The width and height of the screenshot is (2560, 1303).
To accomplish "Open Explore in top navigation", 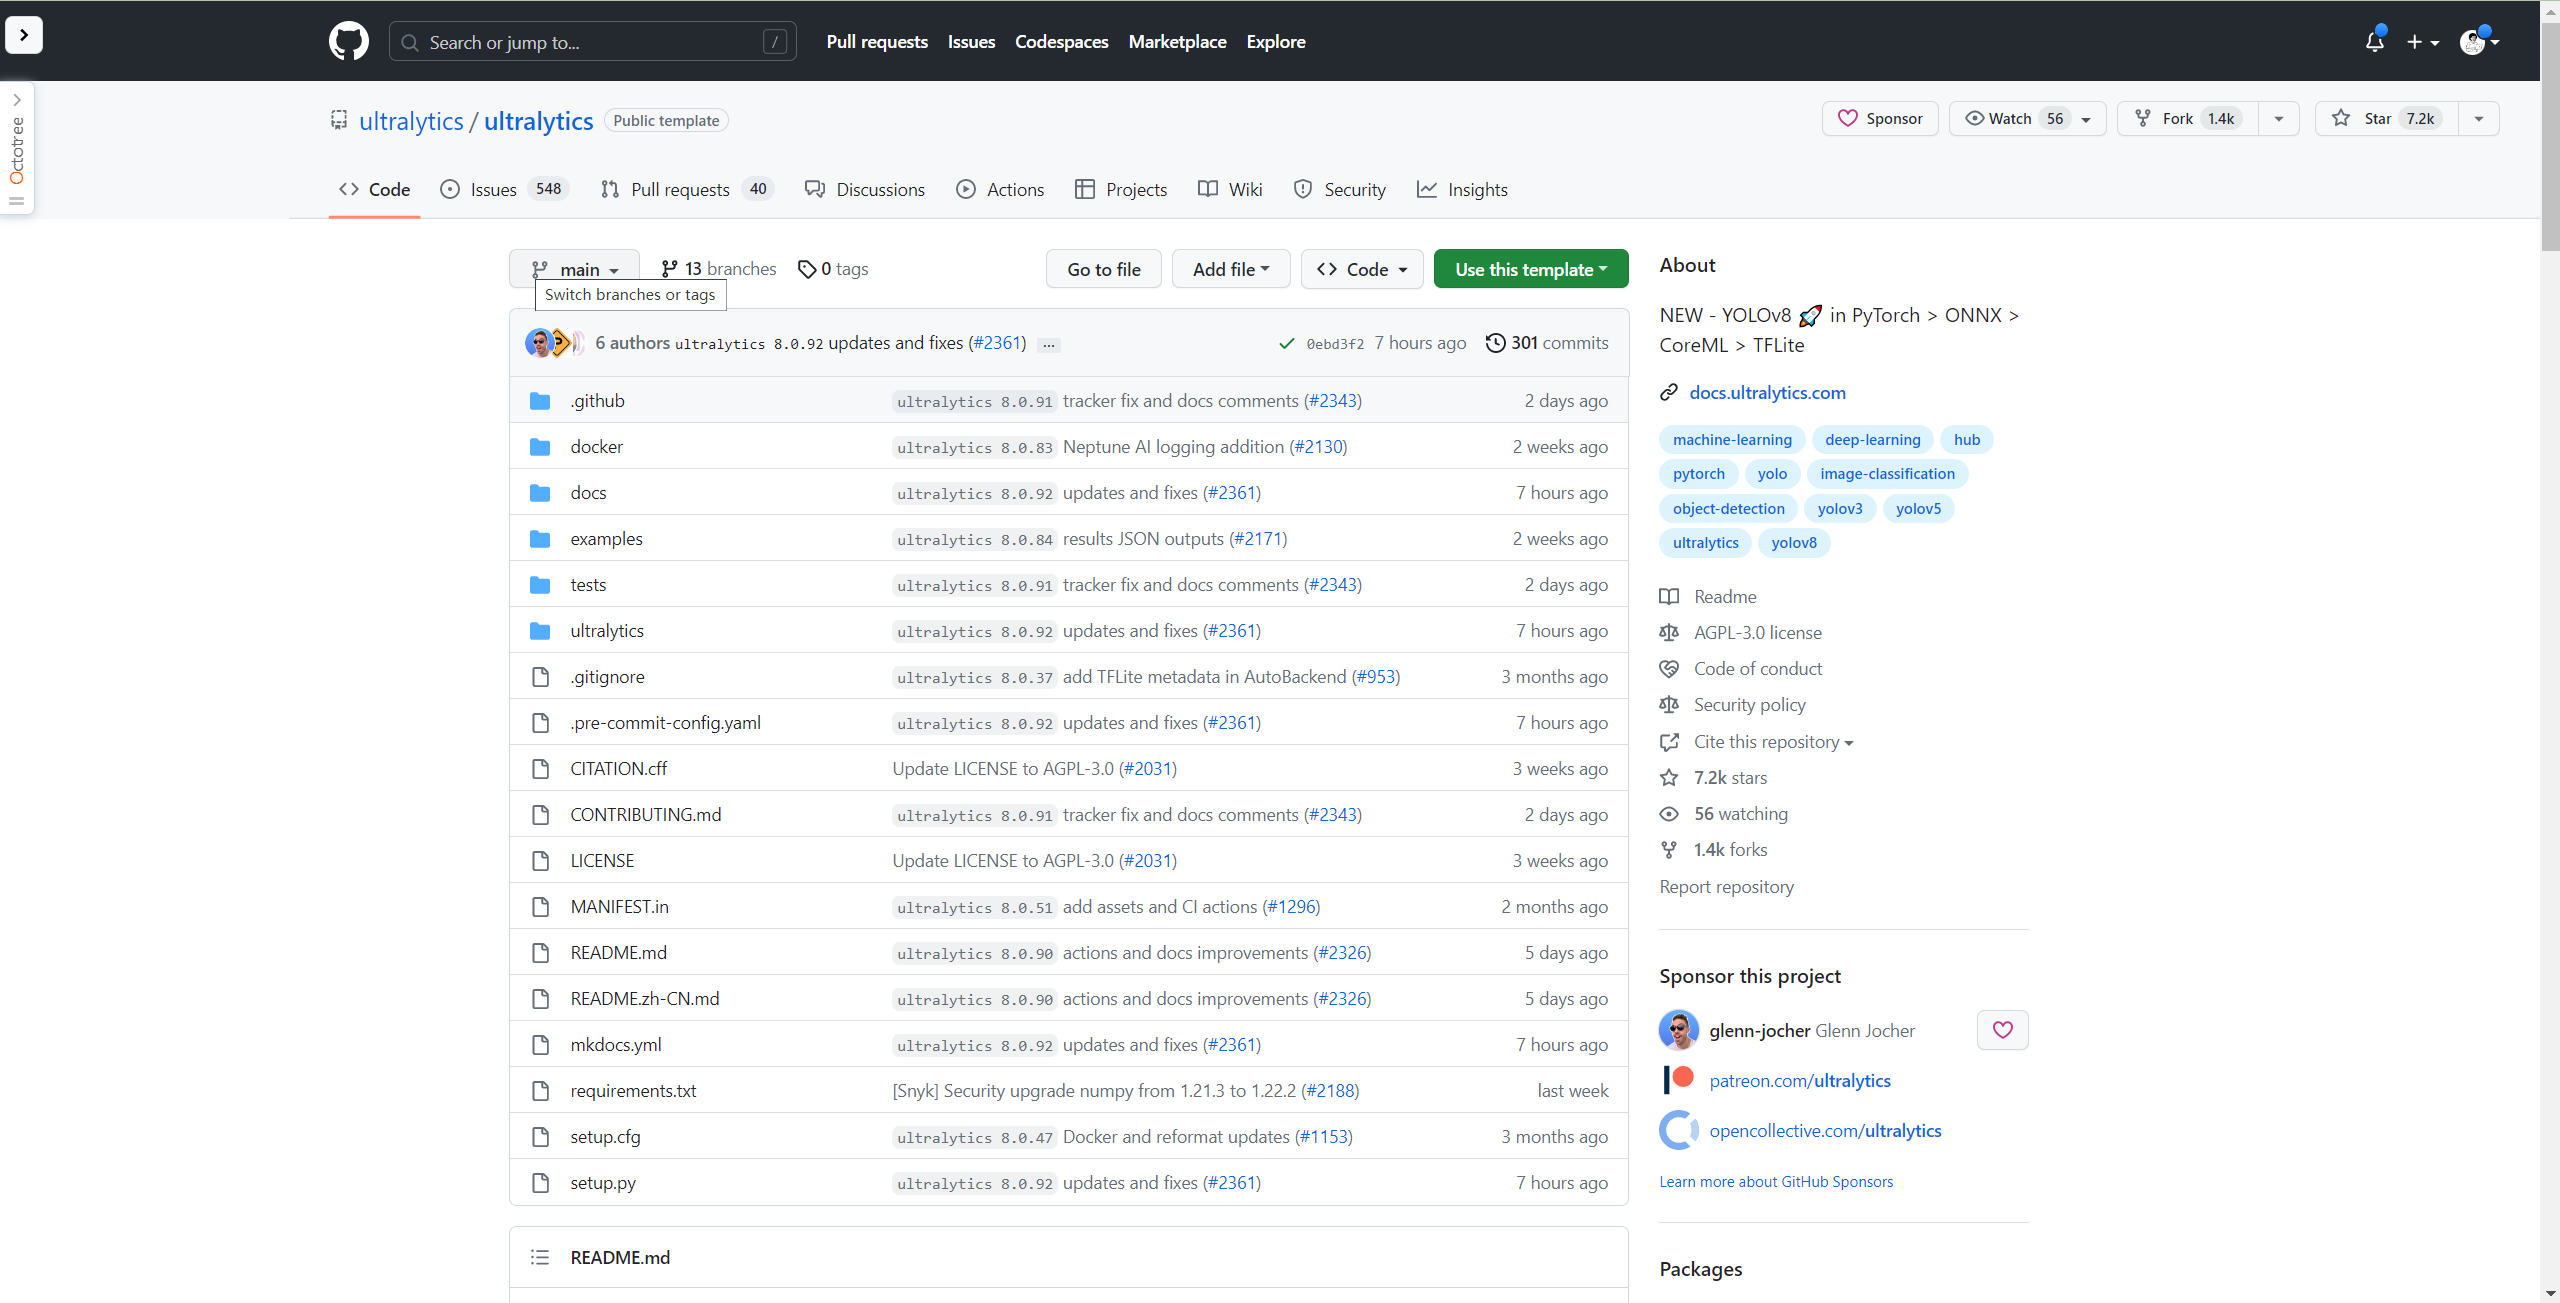I will coord(1275,42).
